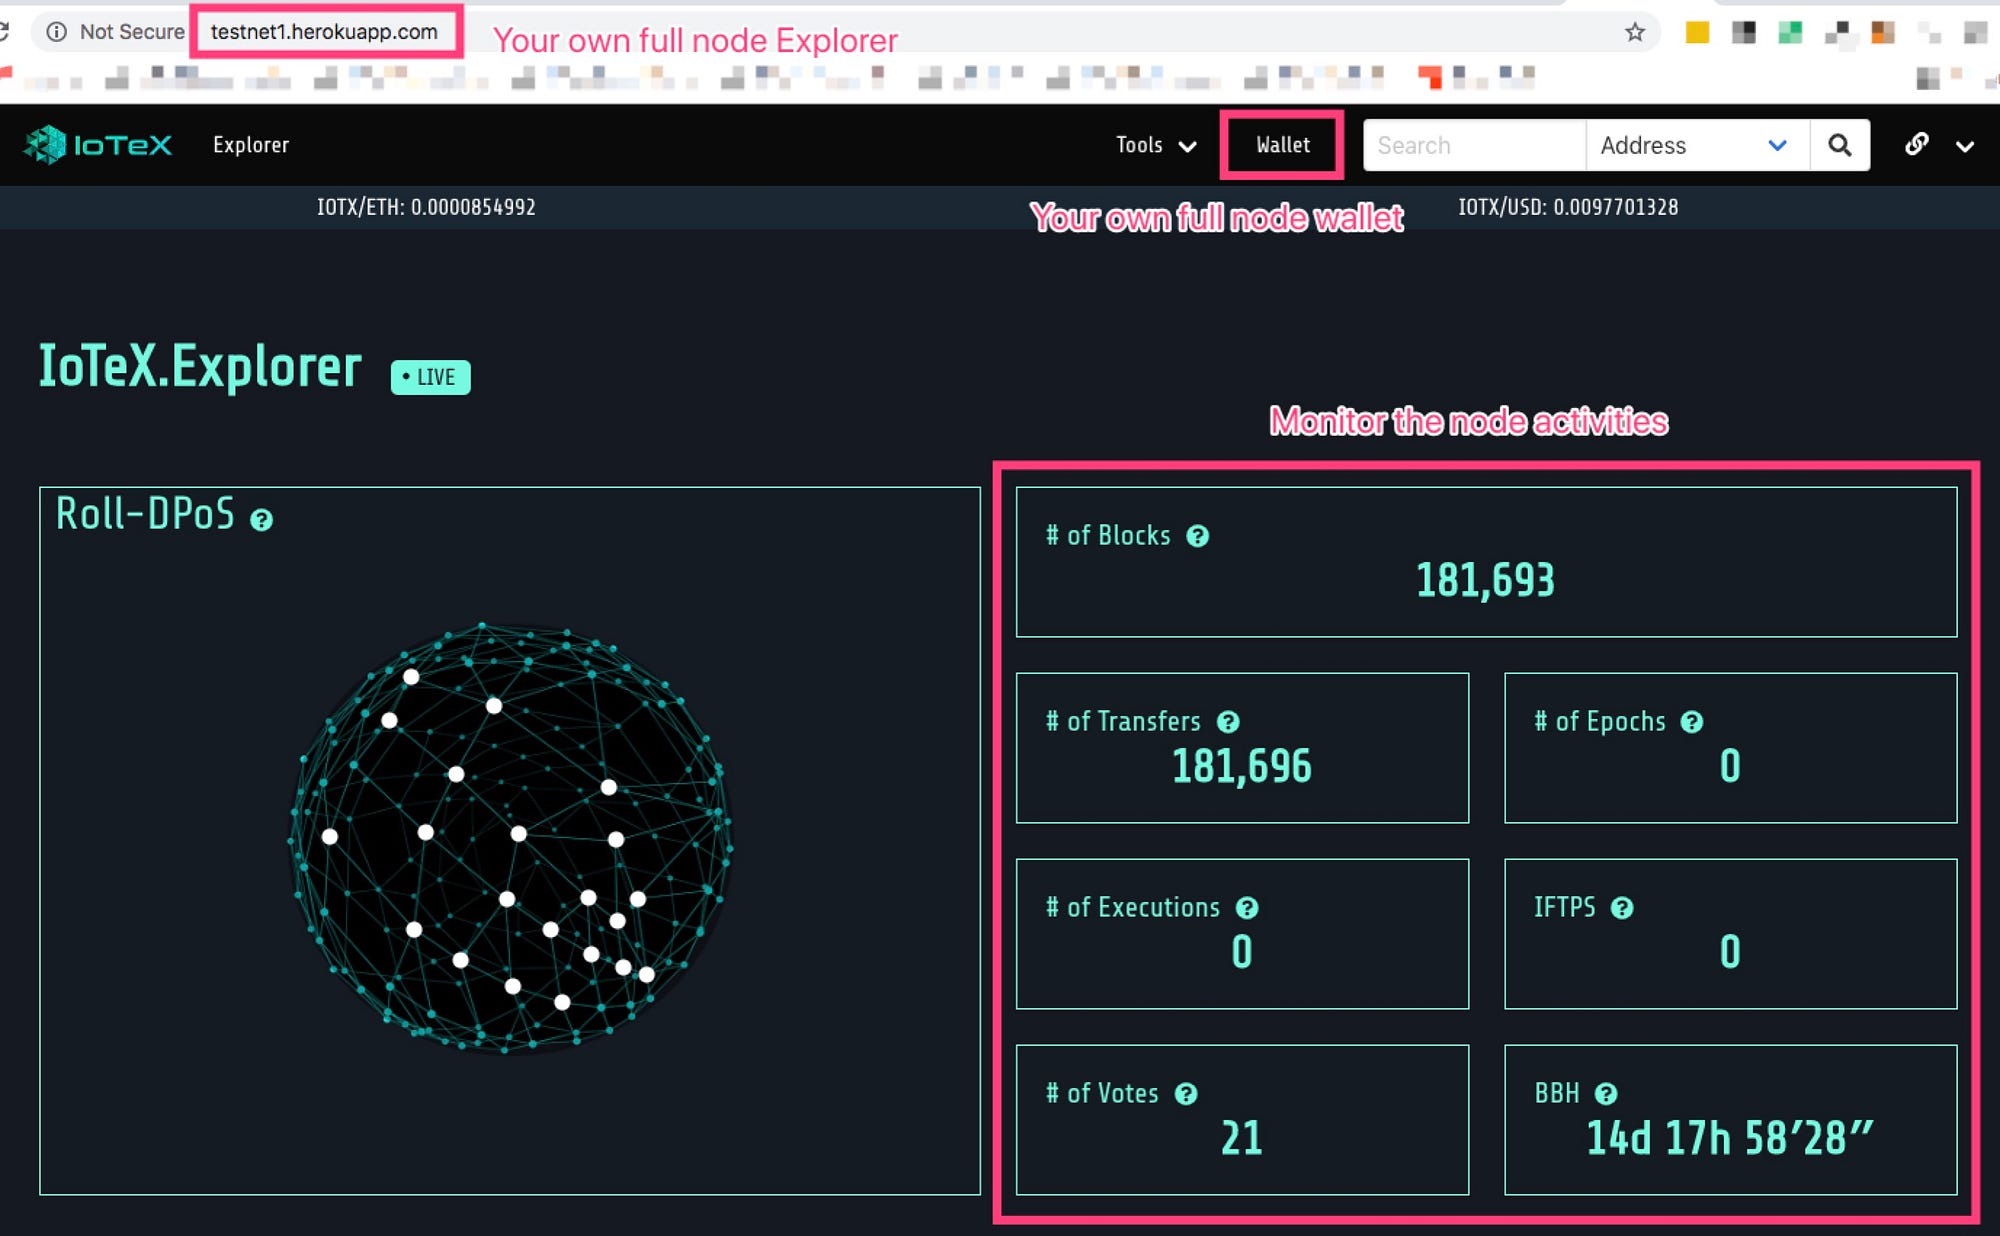The image size is (2000, 1236).
Task: Click the Roll-DPoS help icon
Action: [261, 520]
